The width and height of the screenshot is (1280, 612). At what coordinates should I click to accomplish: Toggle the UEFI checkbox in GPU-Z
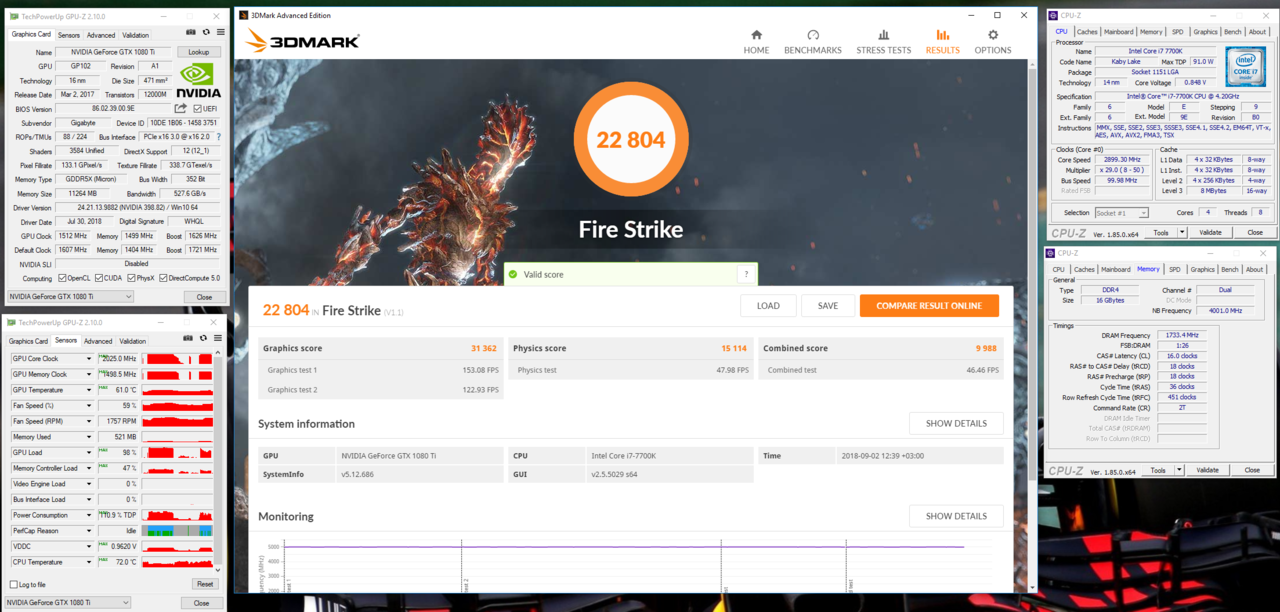coord(197,109)
